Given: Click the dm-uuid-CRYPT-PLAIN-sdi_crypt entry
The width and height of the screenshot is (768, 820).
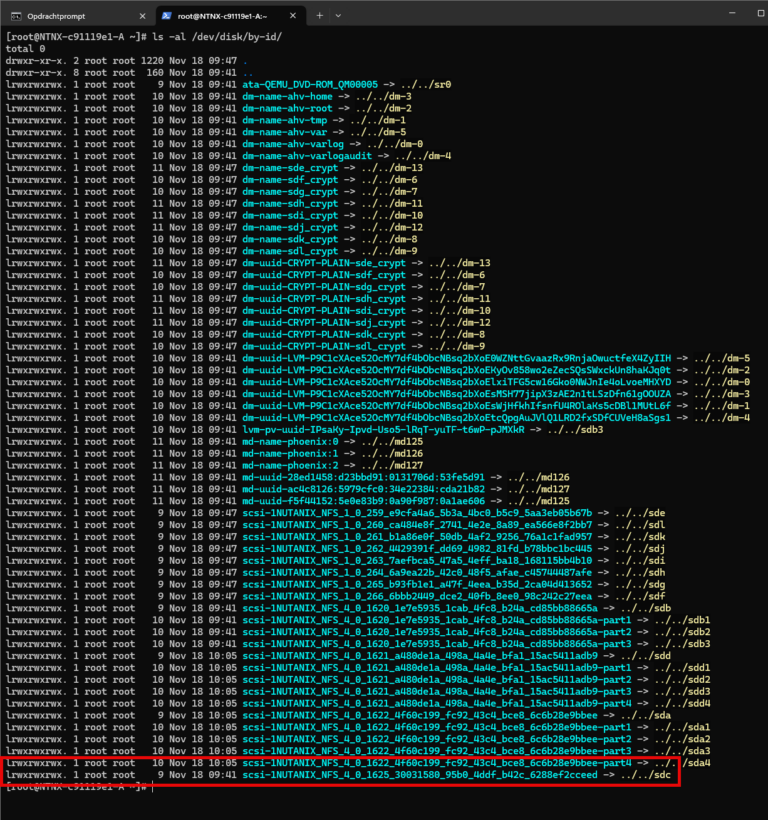Looking at the screenshot, I should tap(324, 311).
